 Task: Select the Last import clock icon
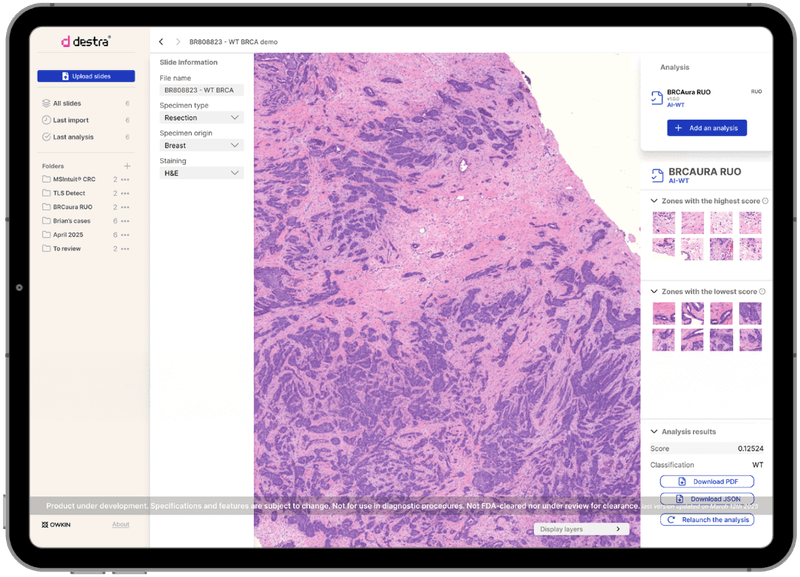pyautogui.click(x=45, y=120)
